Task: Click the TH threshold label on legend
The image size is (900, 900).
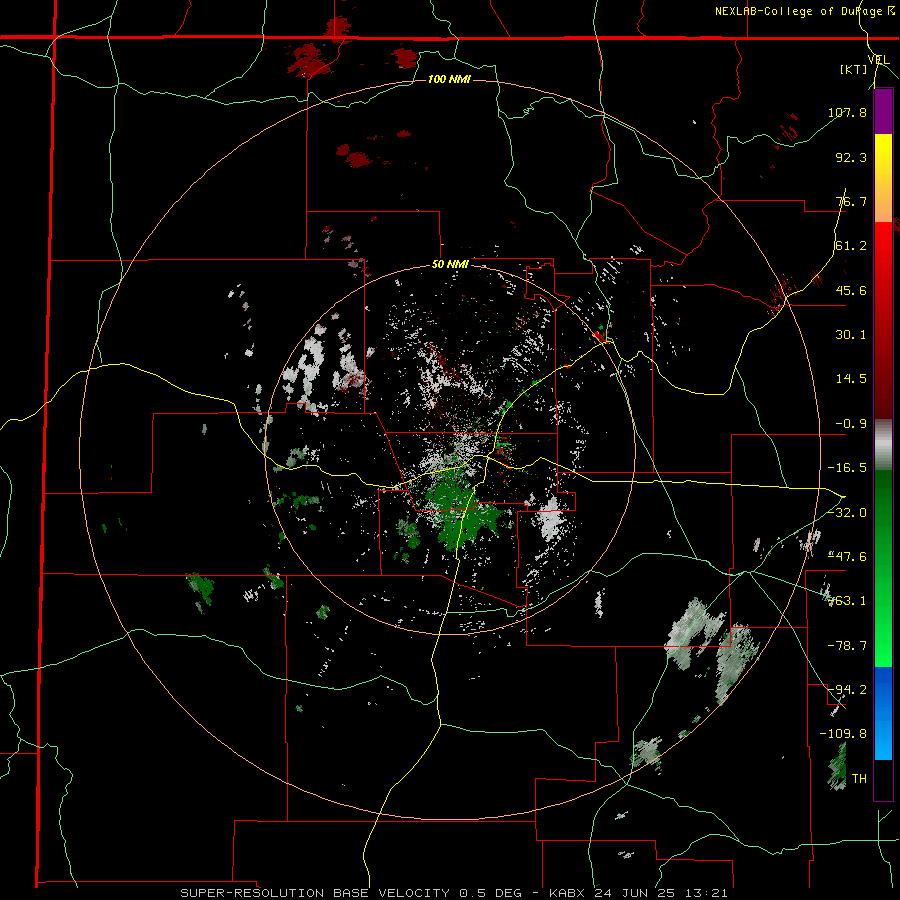Action: click(859, 779)
